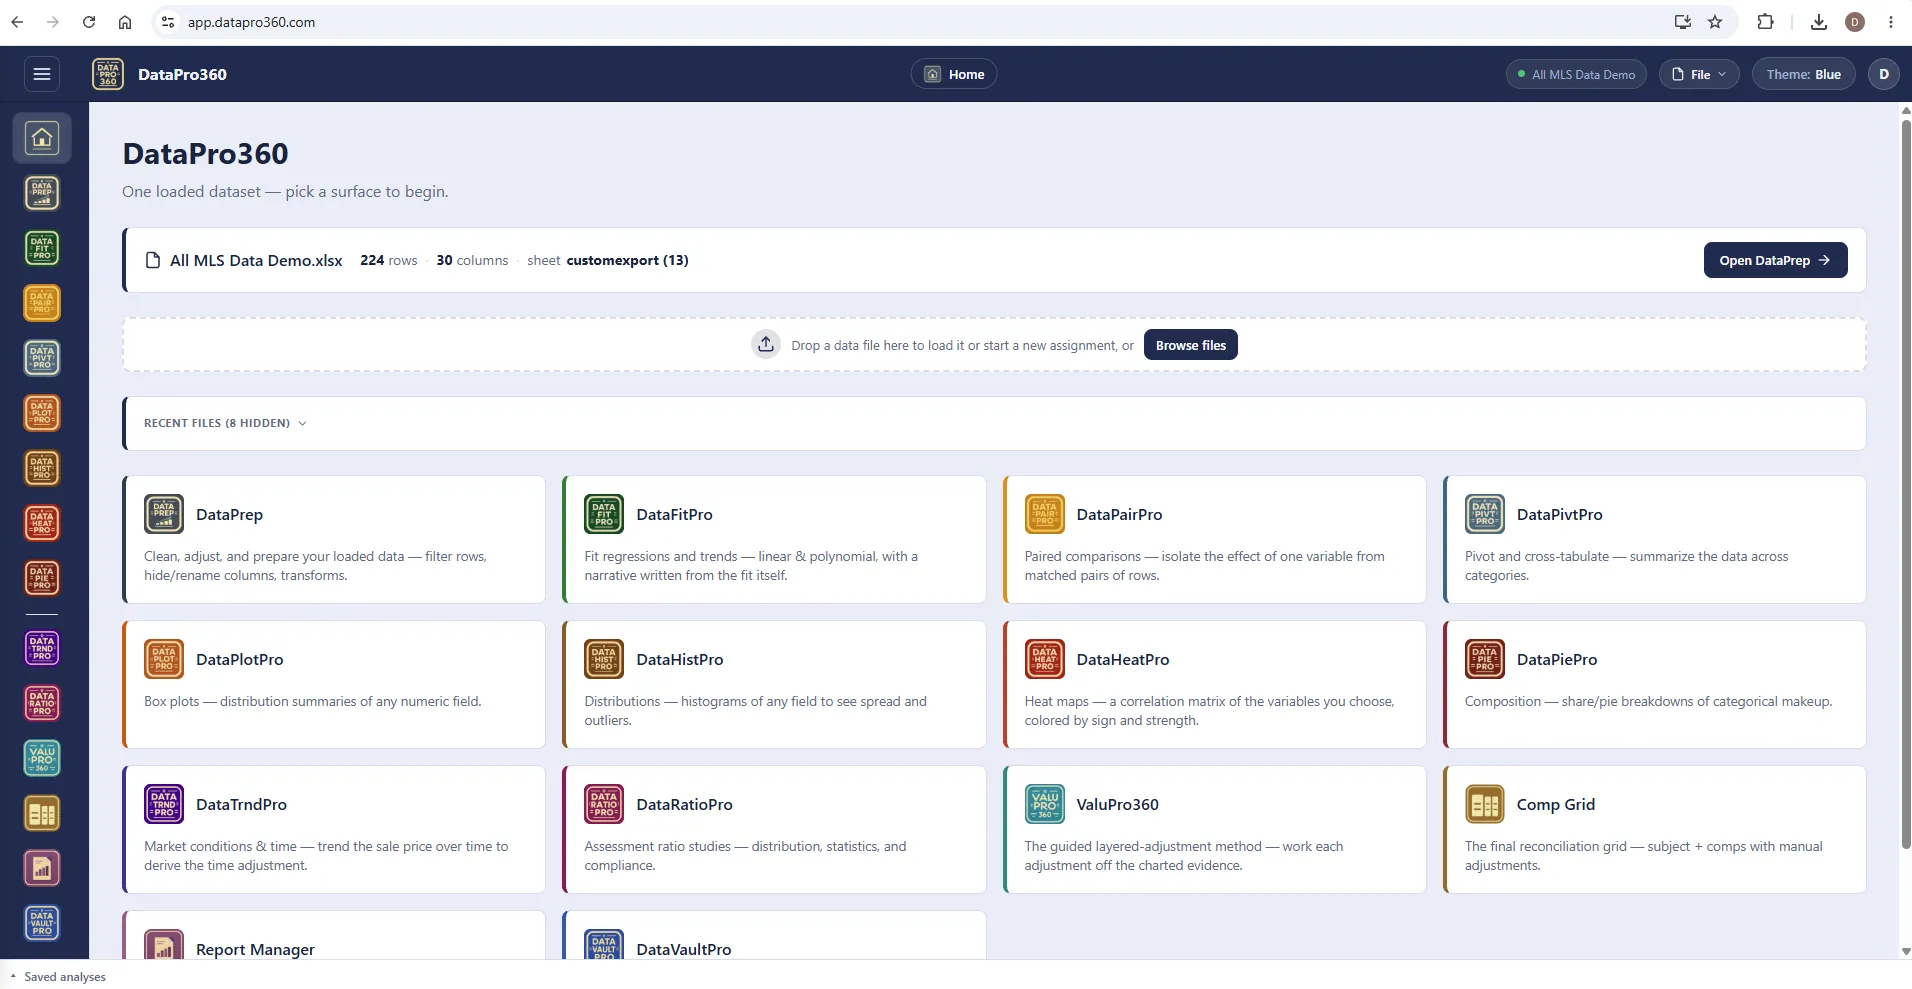Open the File dropdown in the header

[x=1699, y=74]
